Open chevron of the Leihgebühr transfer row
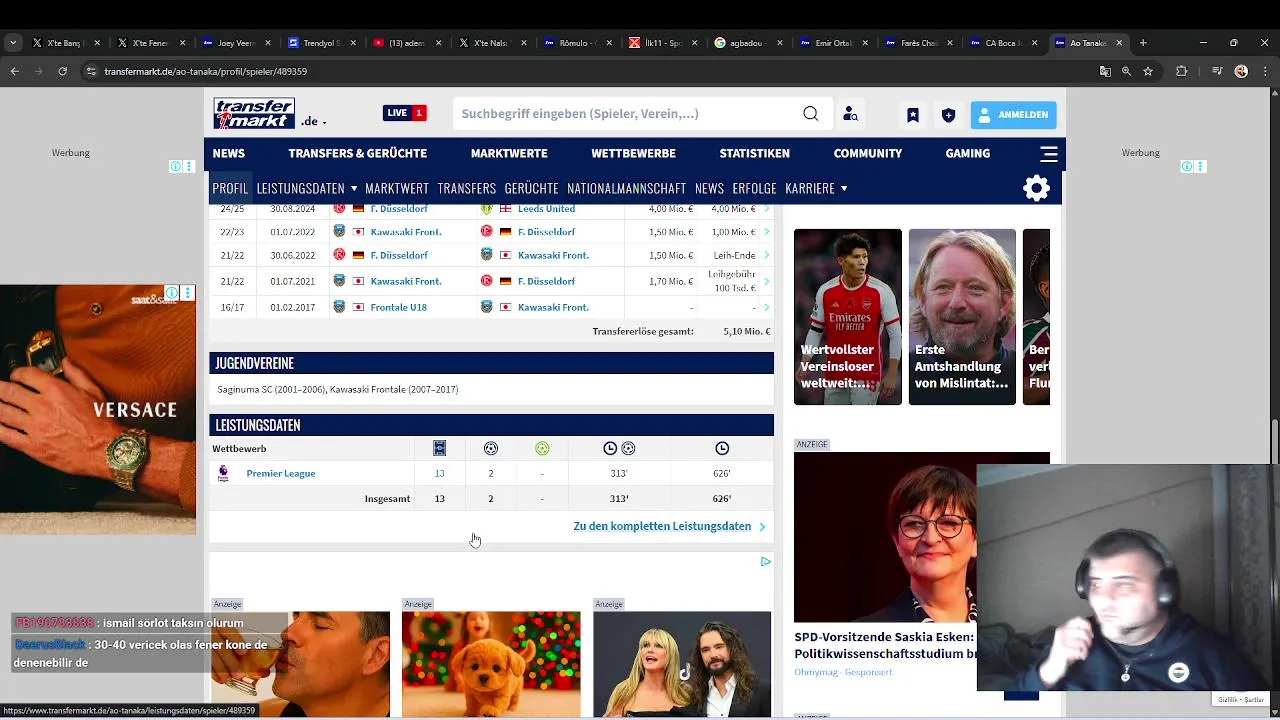Viewport: 1280px width, 720px height. point(766,281)
